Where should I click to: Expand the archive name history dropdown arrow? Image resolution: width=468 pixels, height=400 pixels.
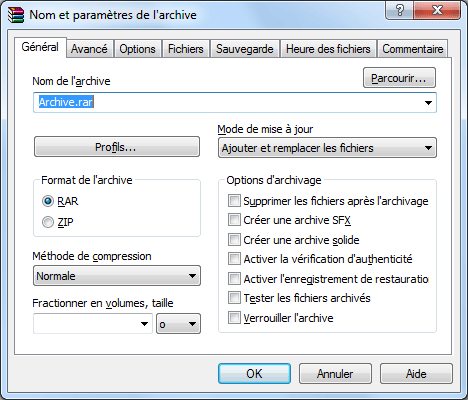point(428,103)
